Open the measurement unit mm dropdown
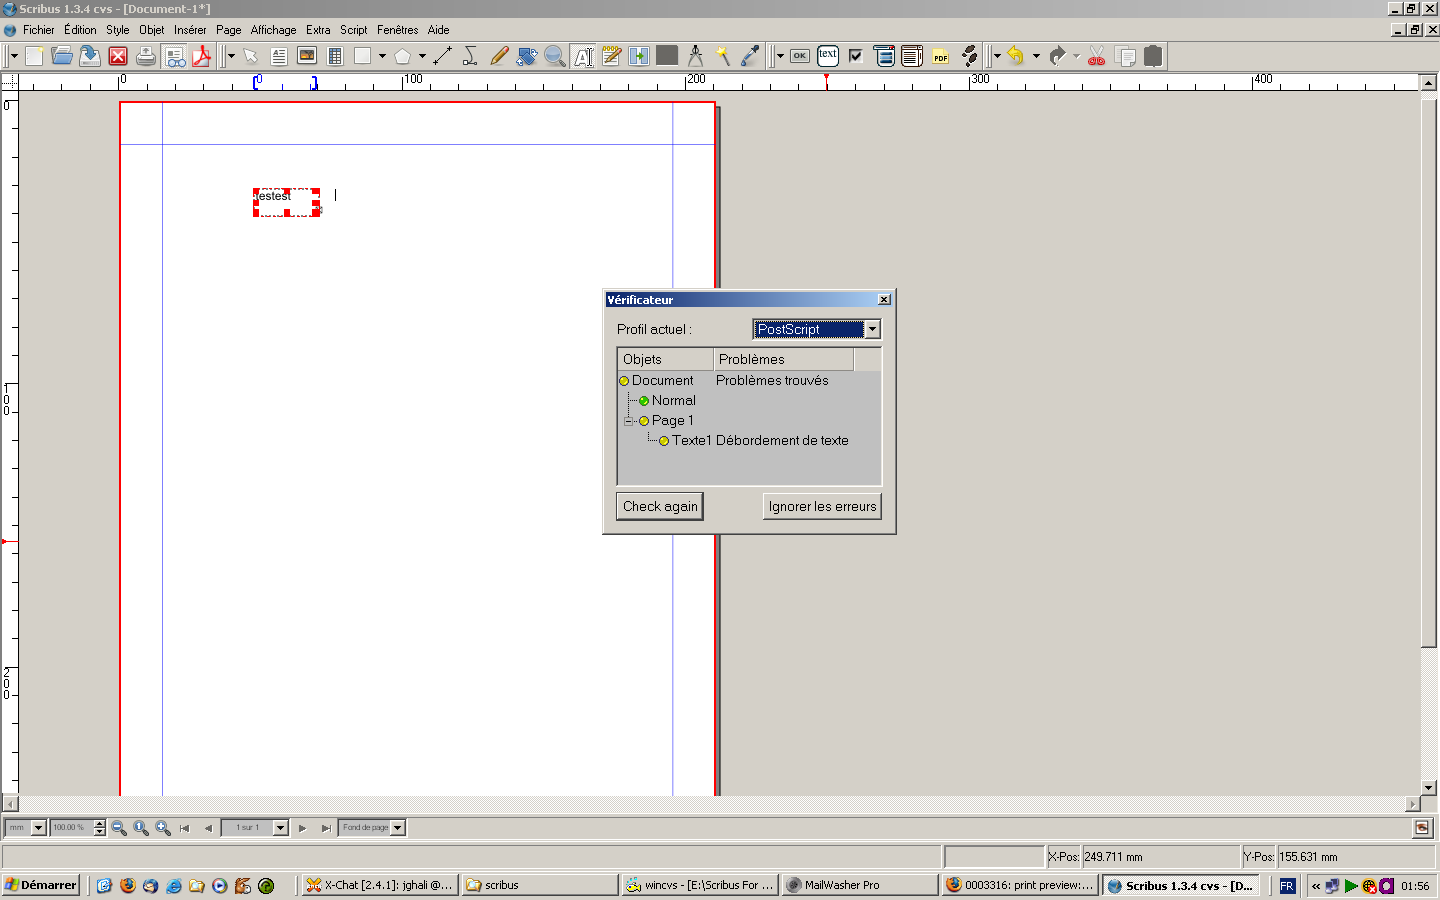The height and width of the screenshot is (900, 1440). coord(38,828)
